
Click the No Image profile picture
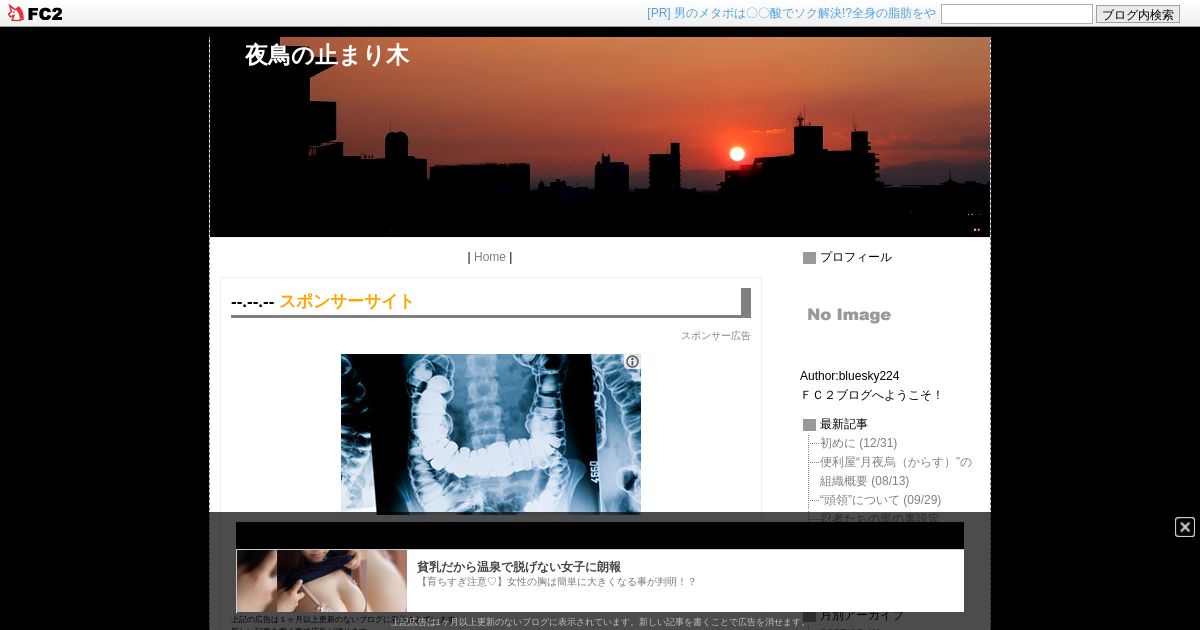tap(849, 315)
